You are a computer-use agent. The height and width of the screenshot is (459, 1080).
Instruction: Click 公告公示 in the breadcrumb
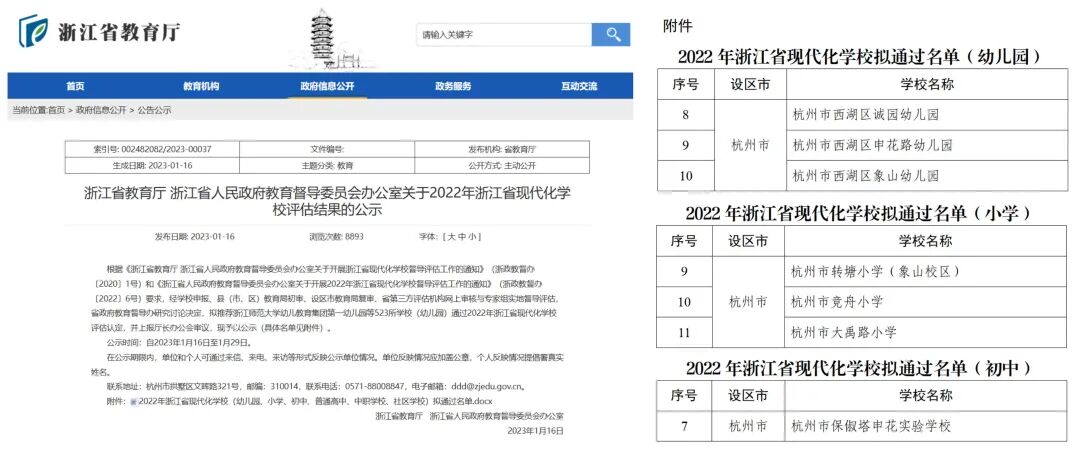point(154,110)
